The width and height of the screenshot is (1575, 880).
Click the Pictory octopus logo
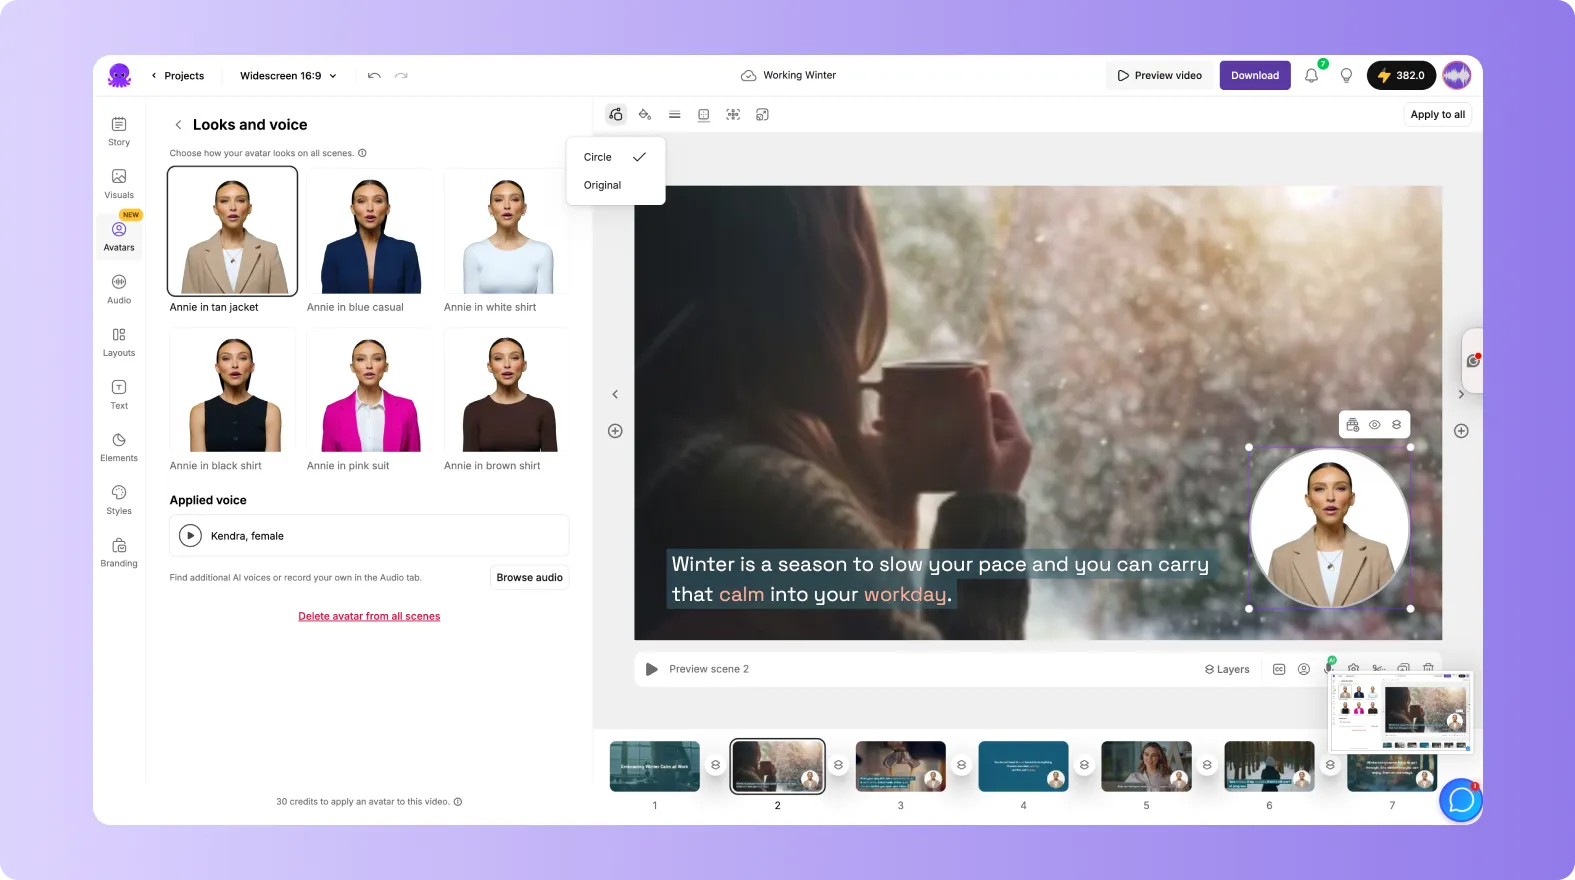pyautogui.click(x=119, y=75)
